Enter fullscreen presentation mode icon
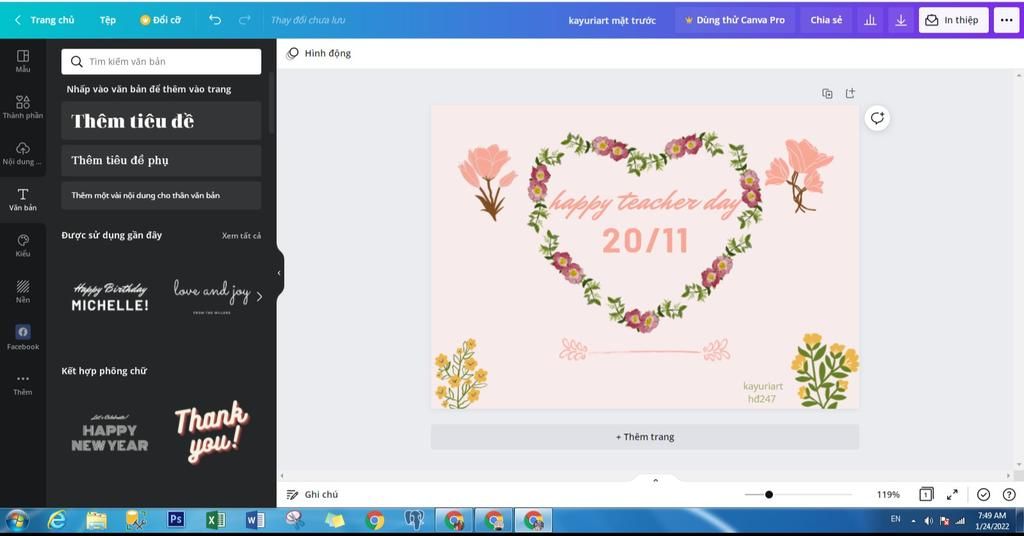This screenshot has height=536, width=1024. pyautogui.click(x=953, y=495)
